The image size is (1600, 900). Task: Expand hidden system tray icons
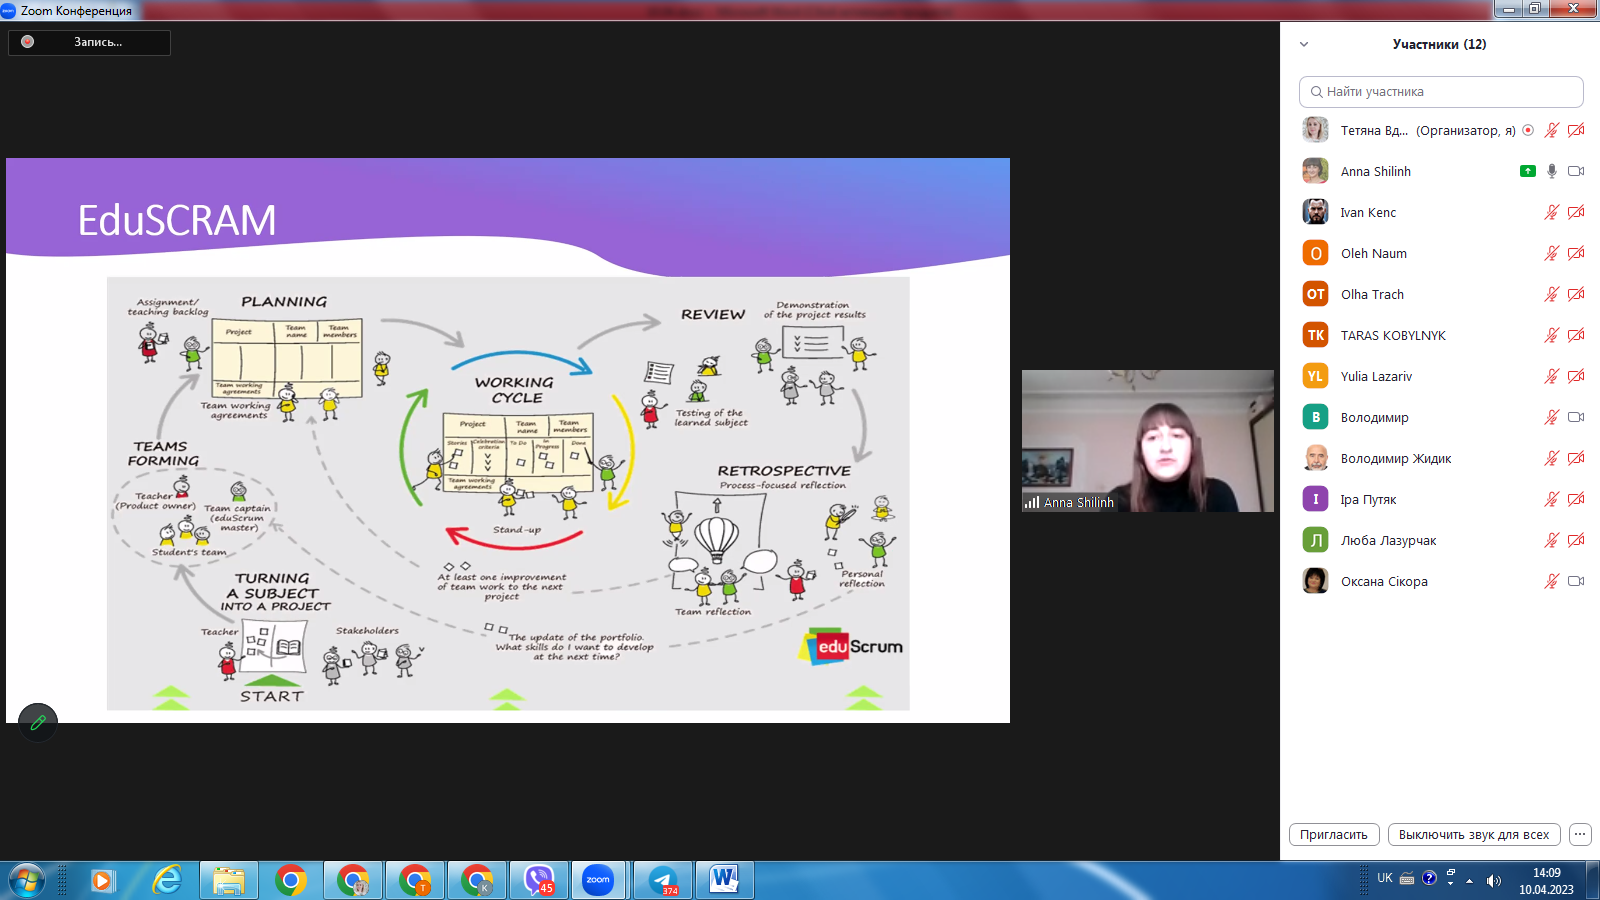pyautogui.click(x=1469, y=881)
